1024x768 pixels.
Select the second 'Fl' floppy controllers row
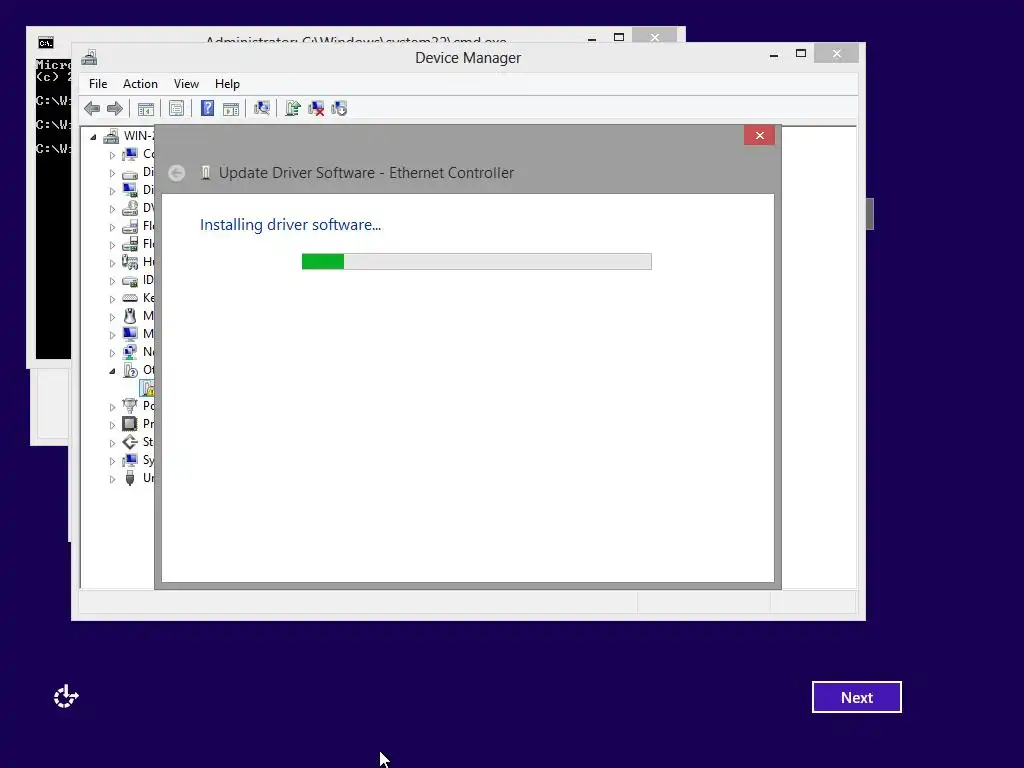point(138,244)
